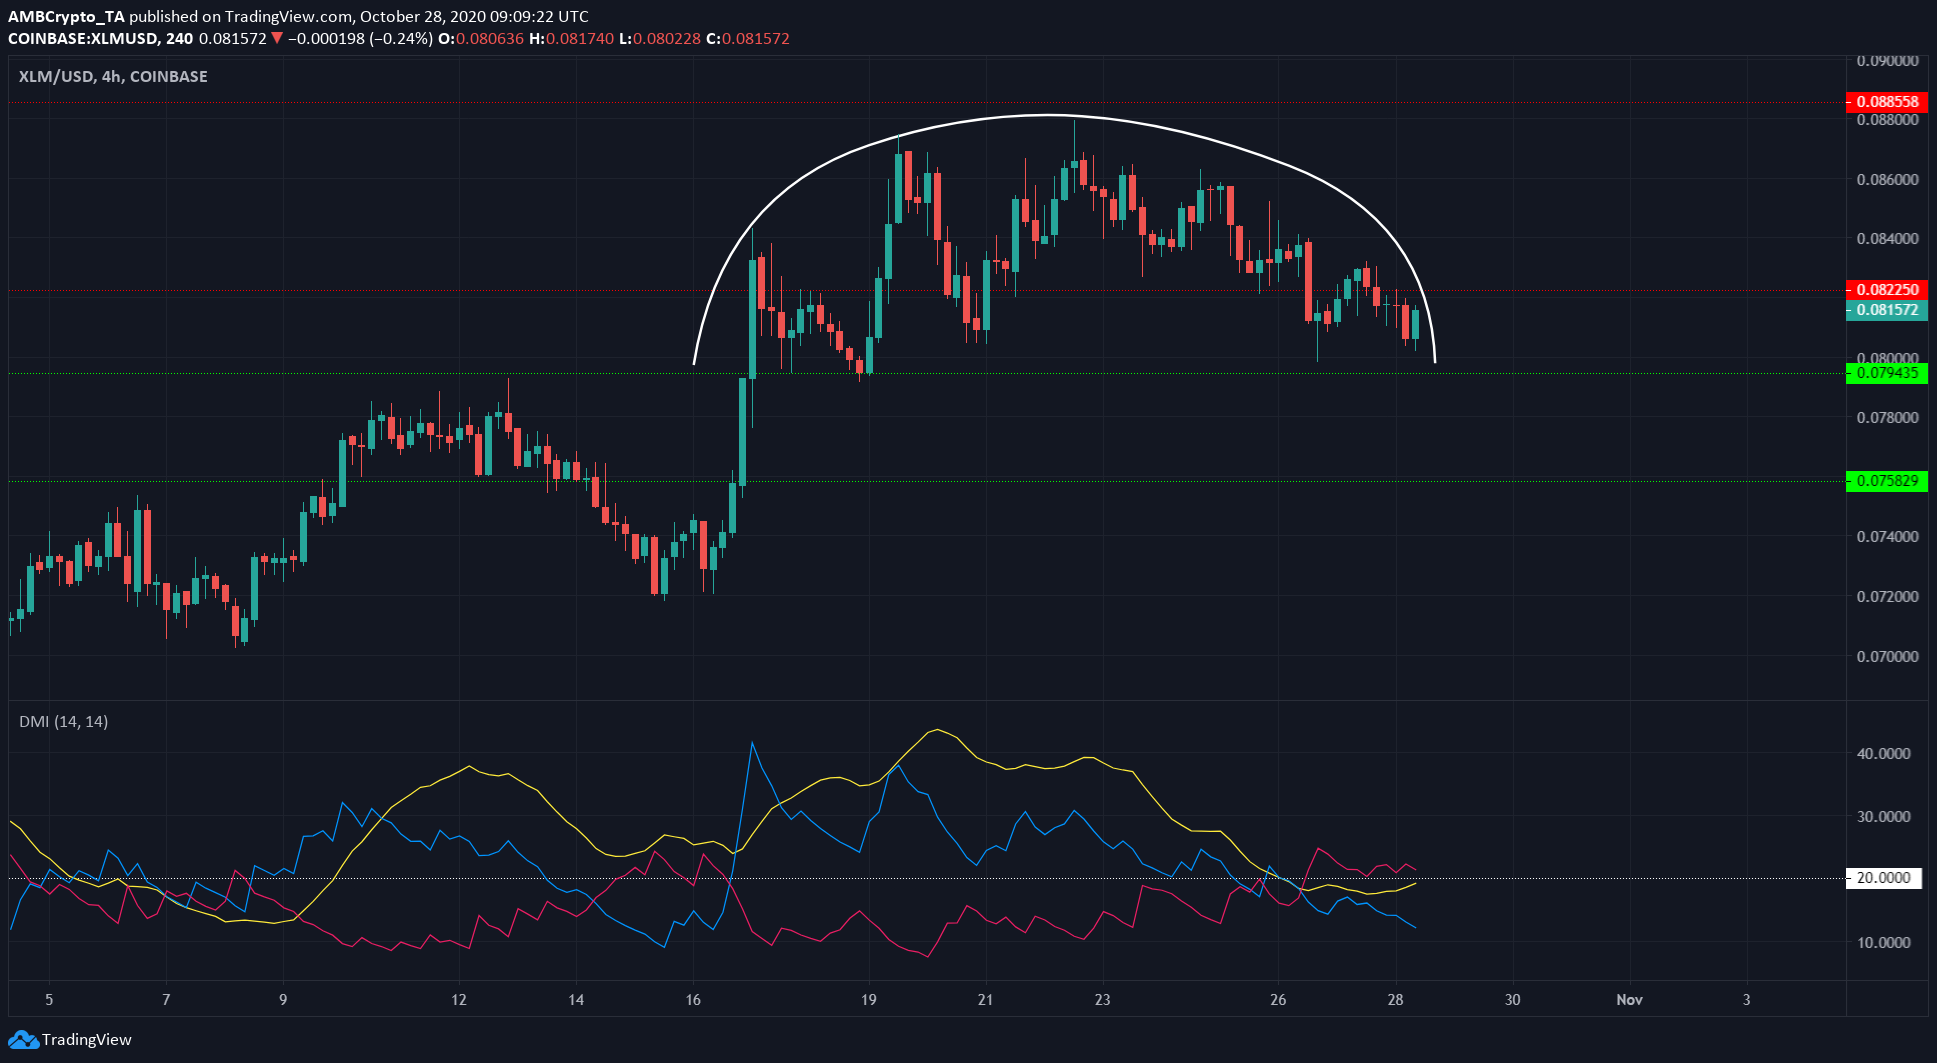Click the AMBCrypto_TA publisher text
1937x1063 pixels.
pyautogui.click(x=67, y=17)
